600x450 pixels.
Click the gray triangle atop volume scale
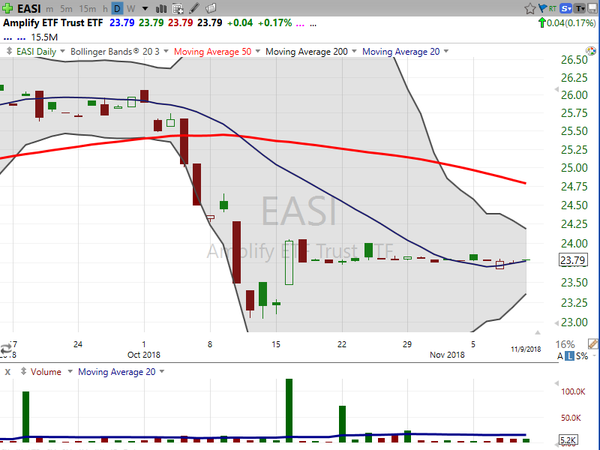click(556, 383)
